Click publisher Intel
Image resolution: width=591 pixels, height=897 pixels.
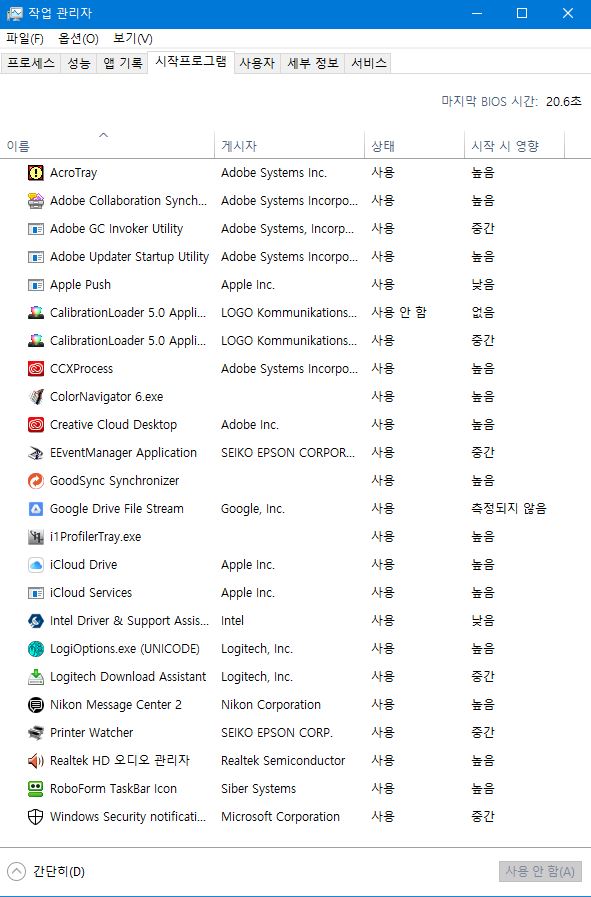click(x=232, y=621)
